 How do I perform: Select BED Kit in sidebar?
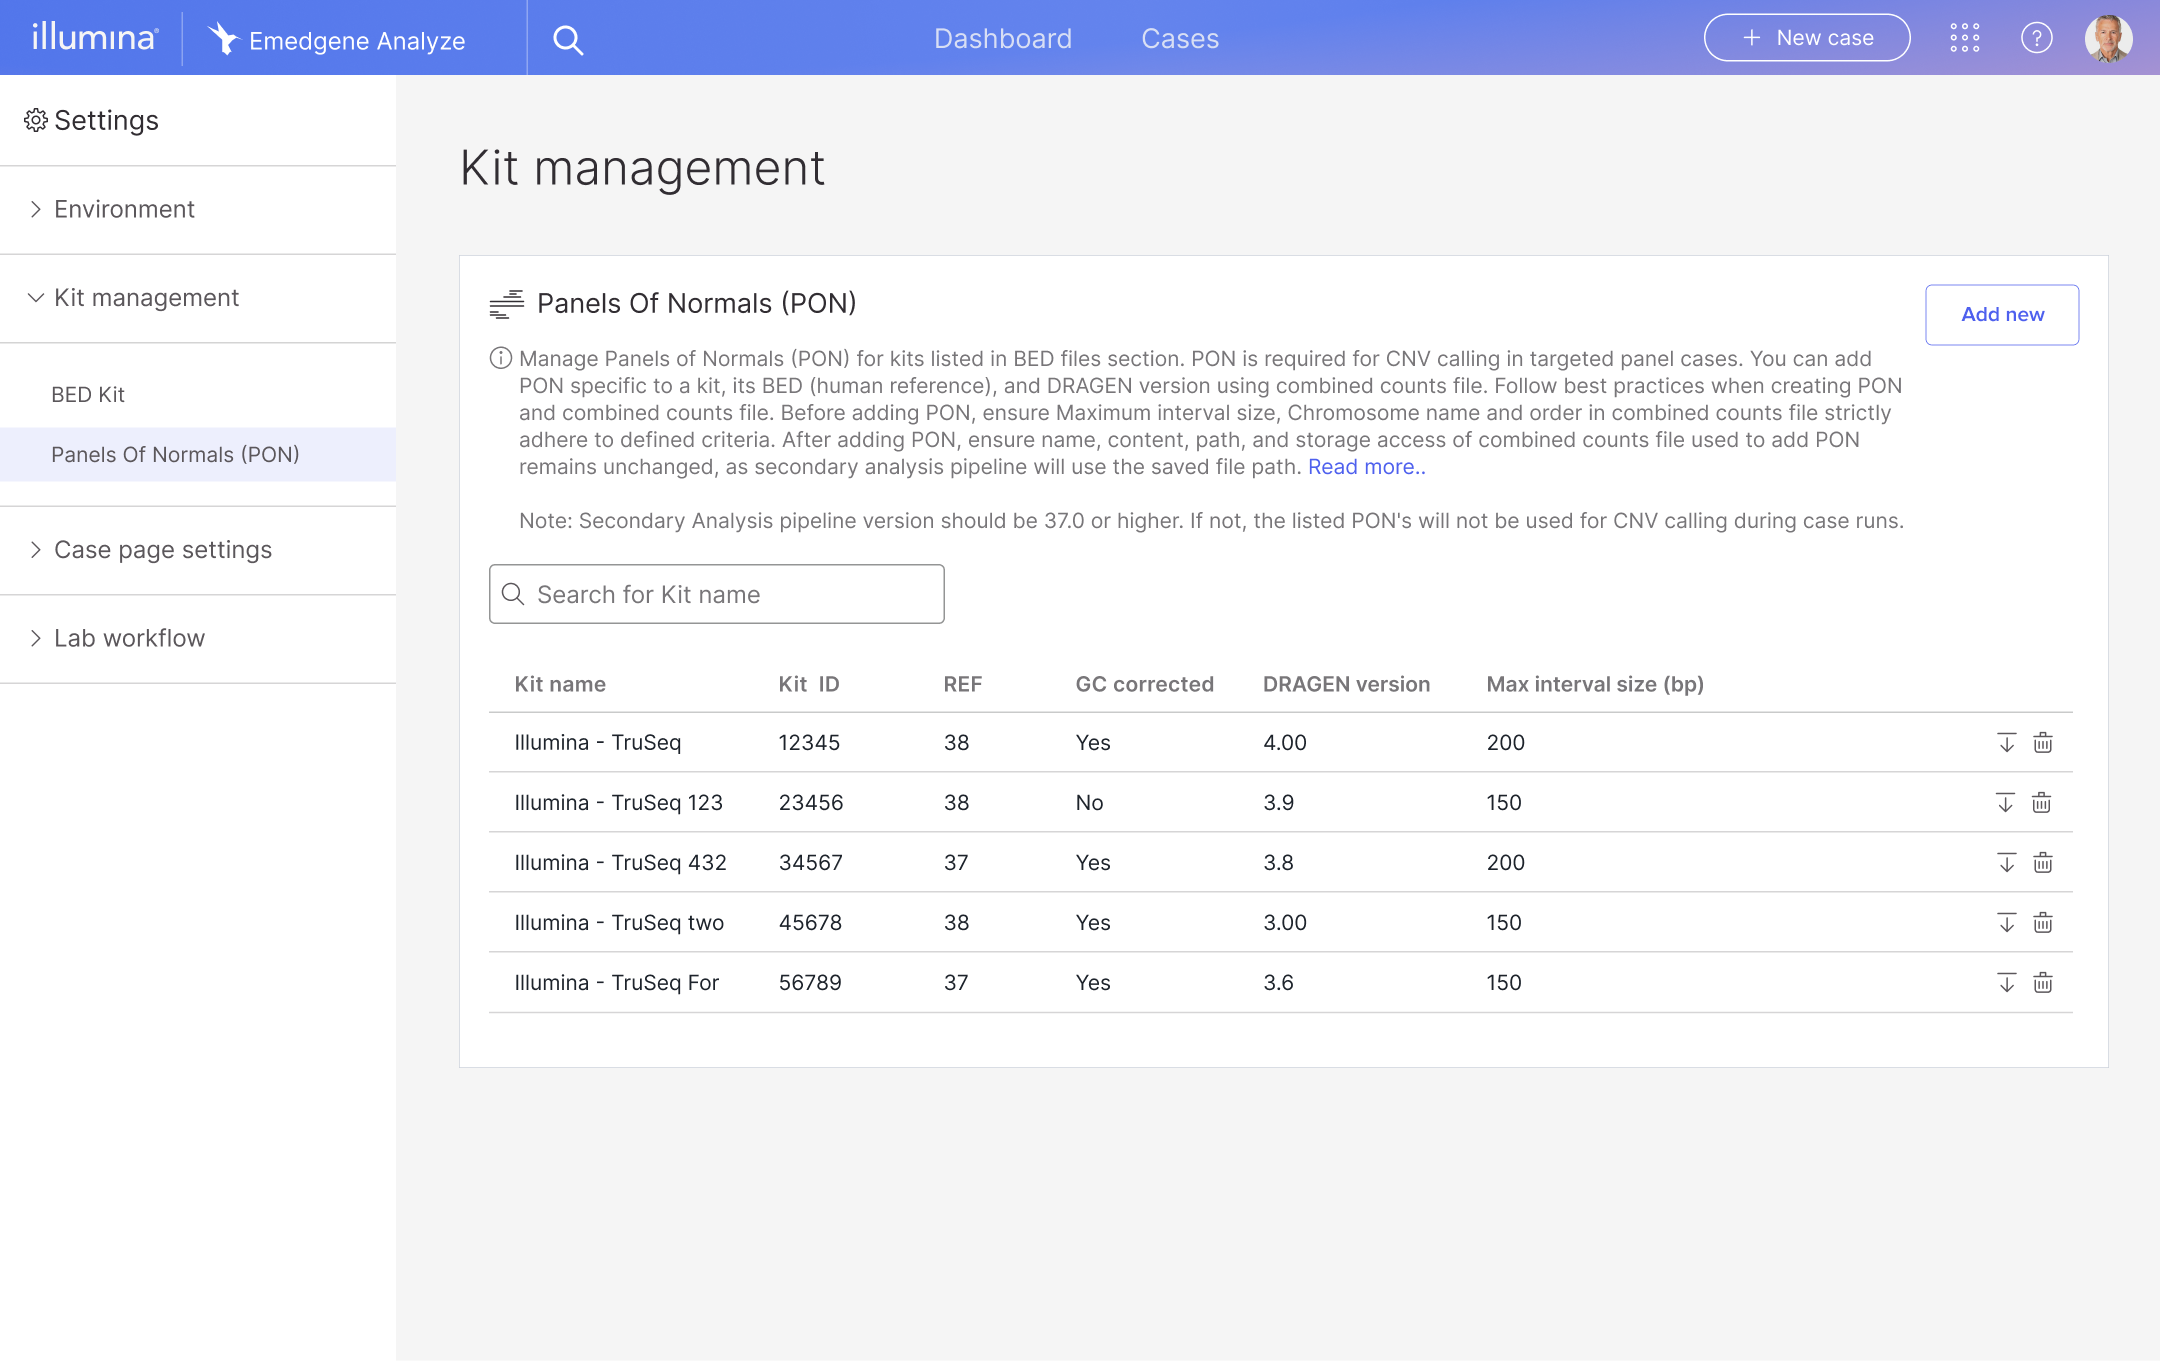[198, 394]
